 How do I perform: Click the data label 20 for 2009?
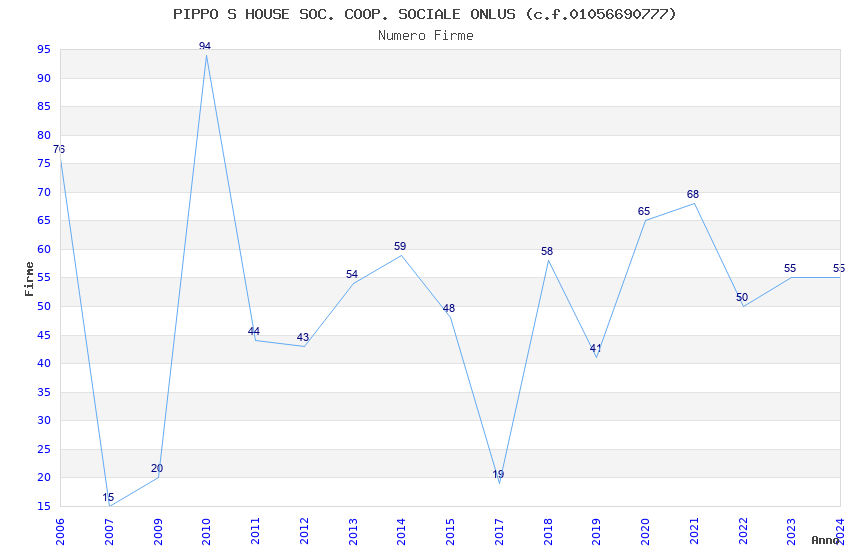tap(157, 468)
